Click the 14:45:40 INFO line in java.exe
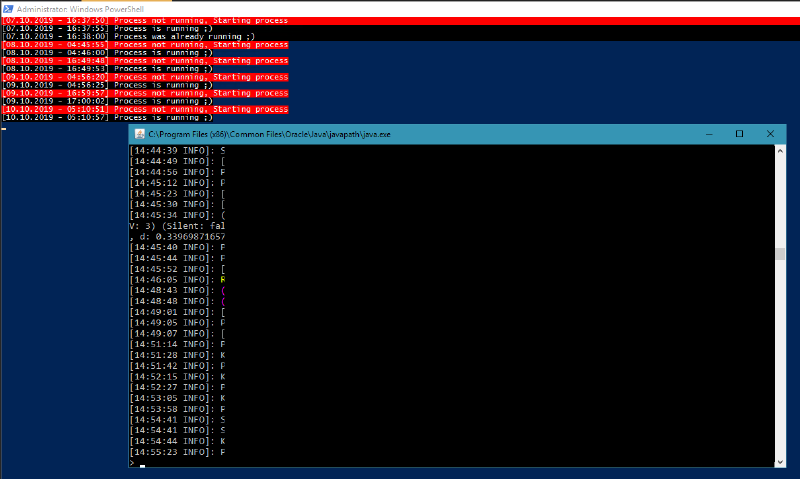Viewport: 800px width, 479px height. click(x=177, y=247)
